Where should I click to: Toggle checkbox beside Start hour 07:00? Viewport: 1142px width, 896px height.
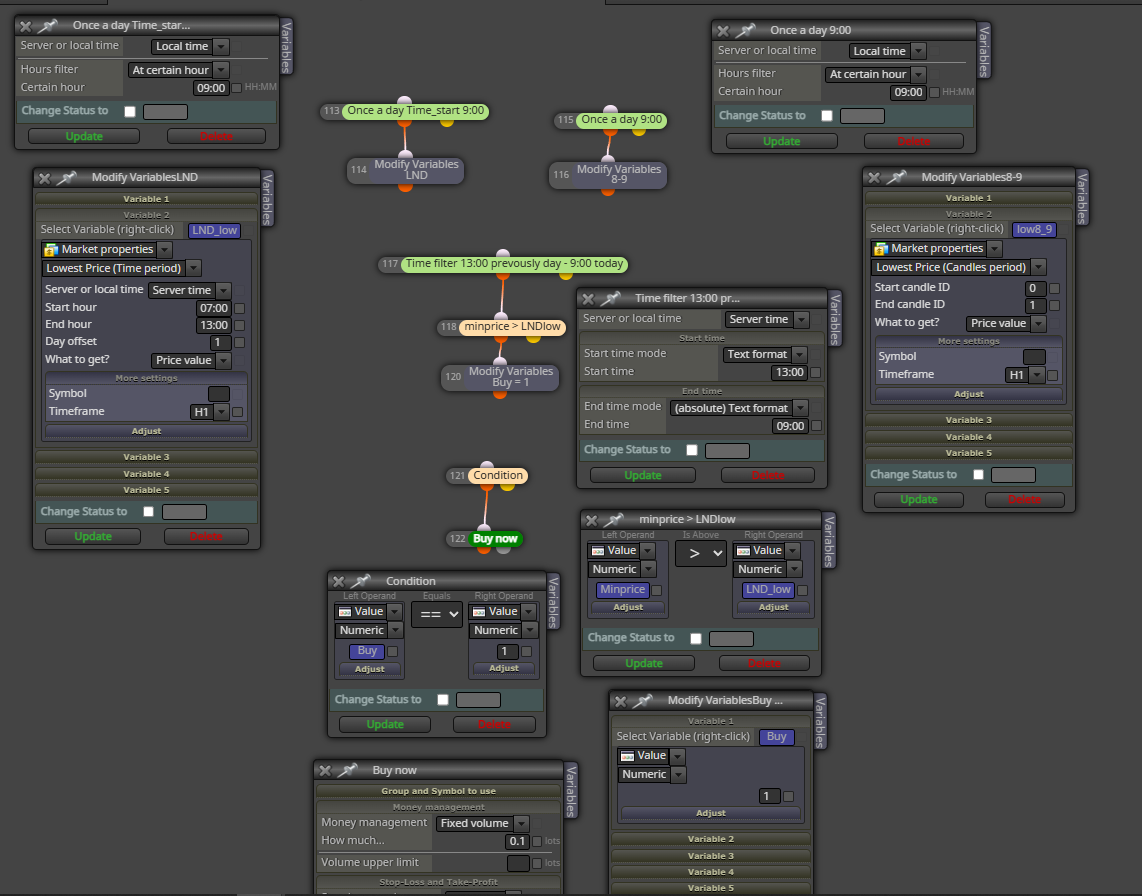point(239,308)
